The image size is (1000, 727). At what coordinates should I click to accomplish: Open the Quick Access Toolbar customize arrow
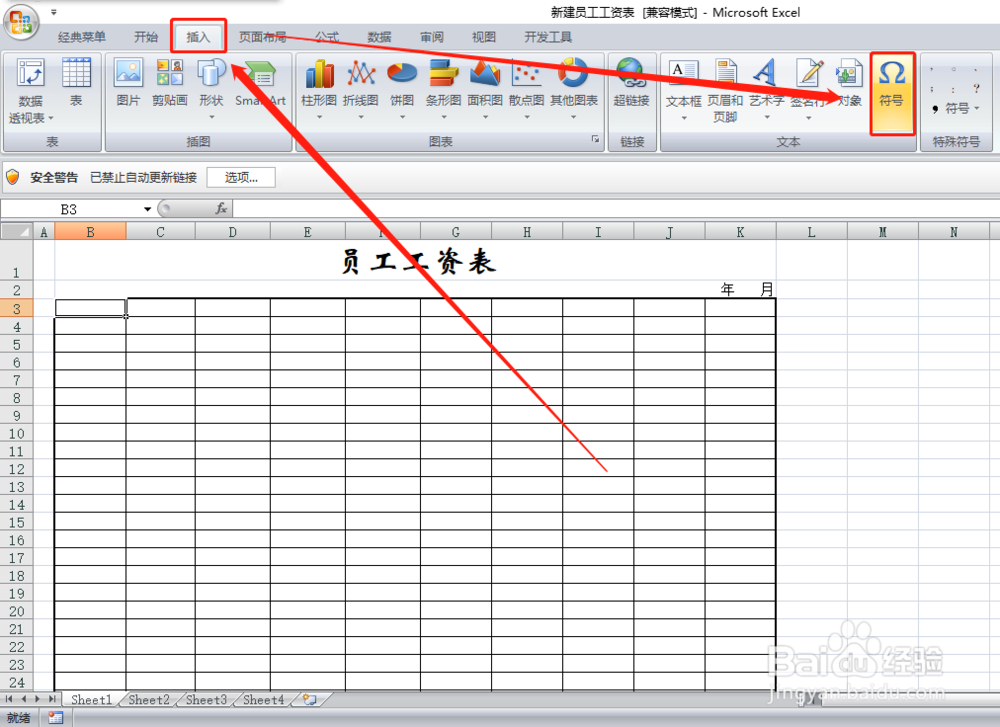click(54, 12)
